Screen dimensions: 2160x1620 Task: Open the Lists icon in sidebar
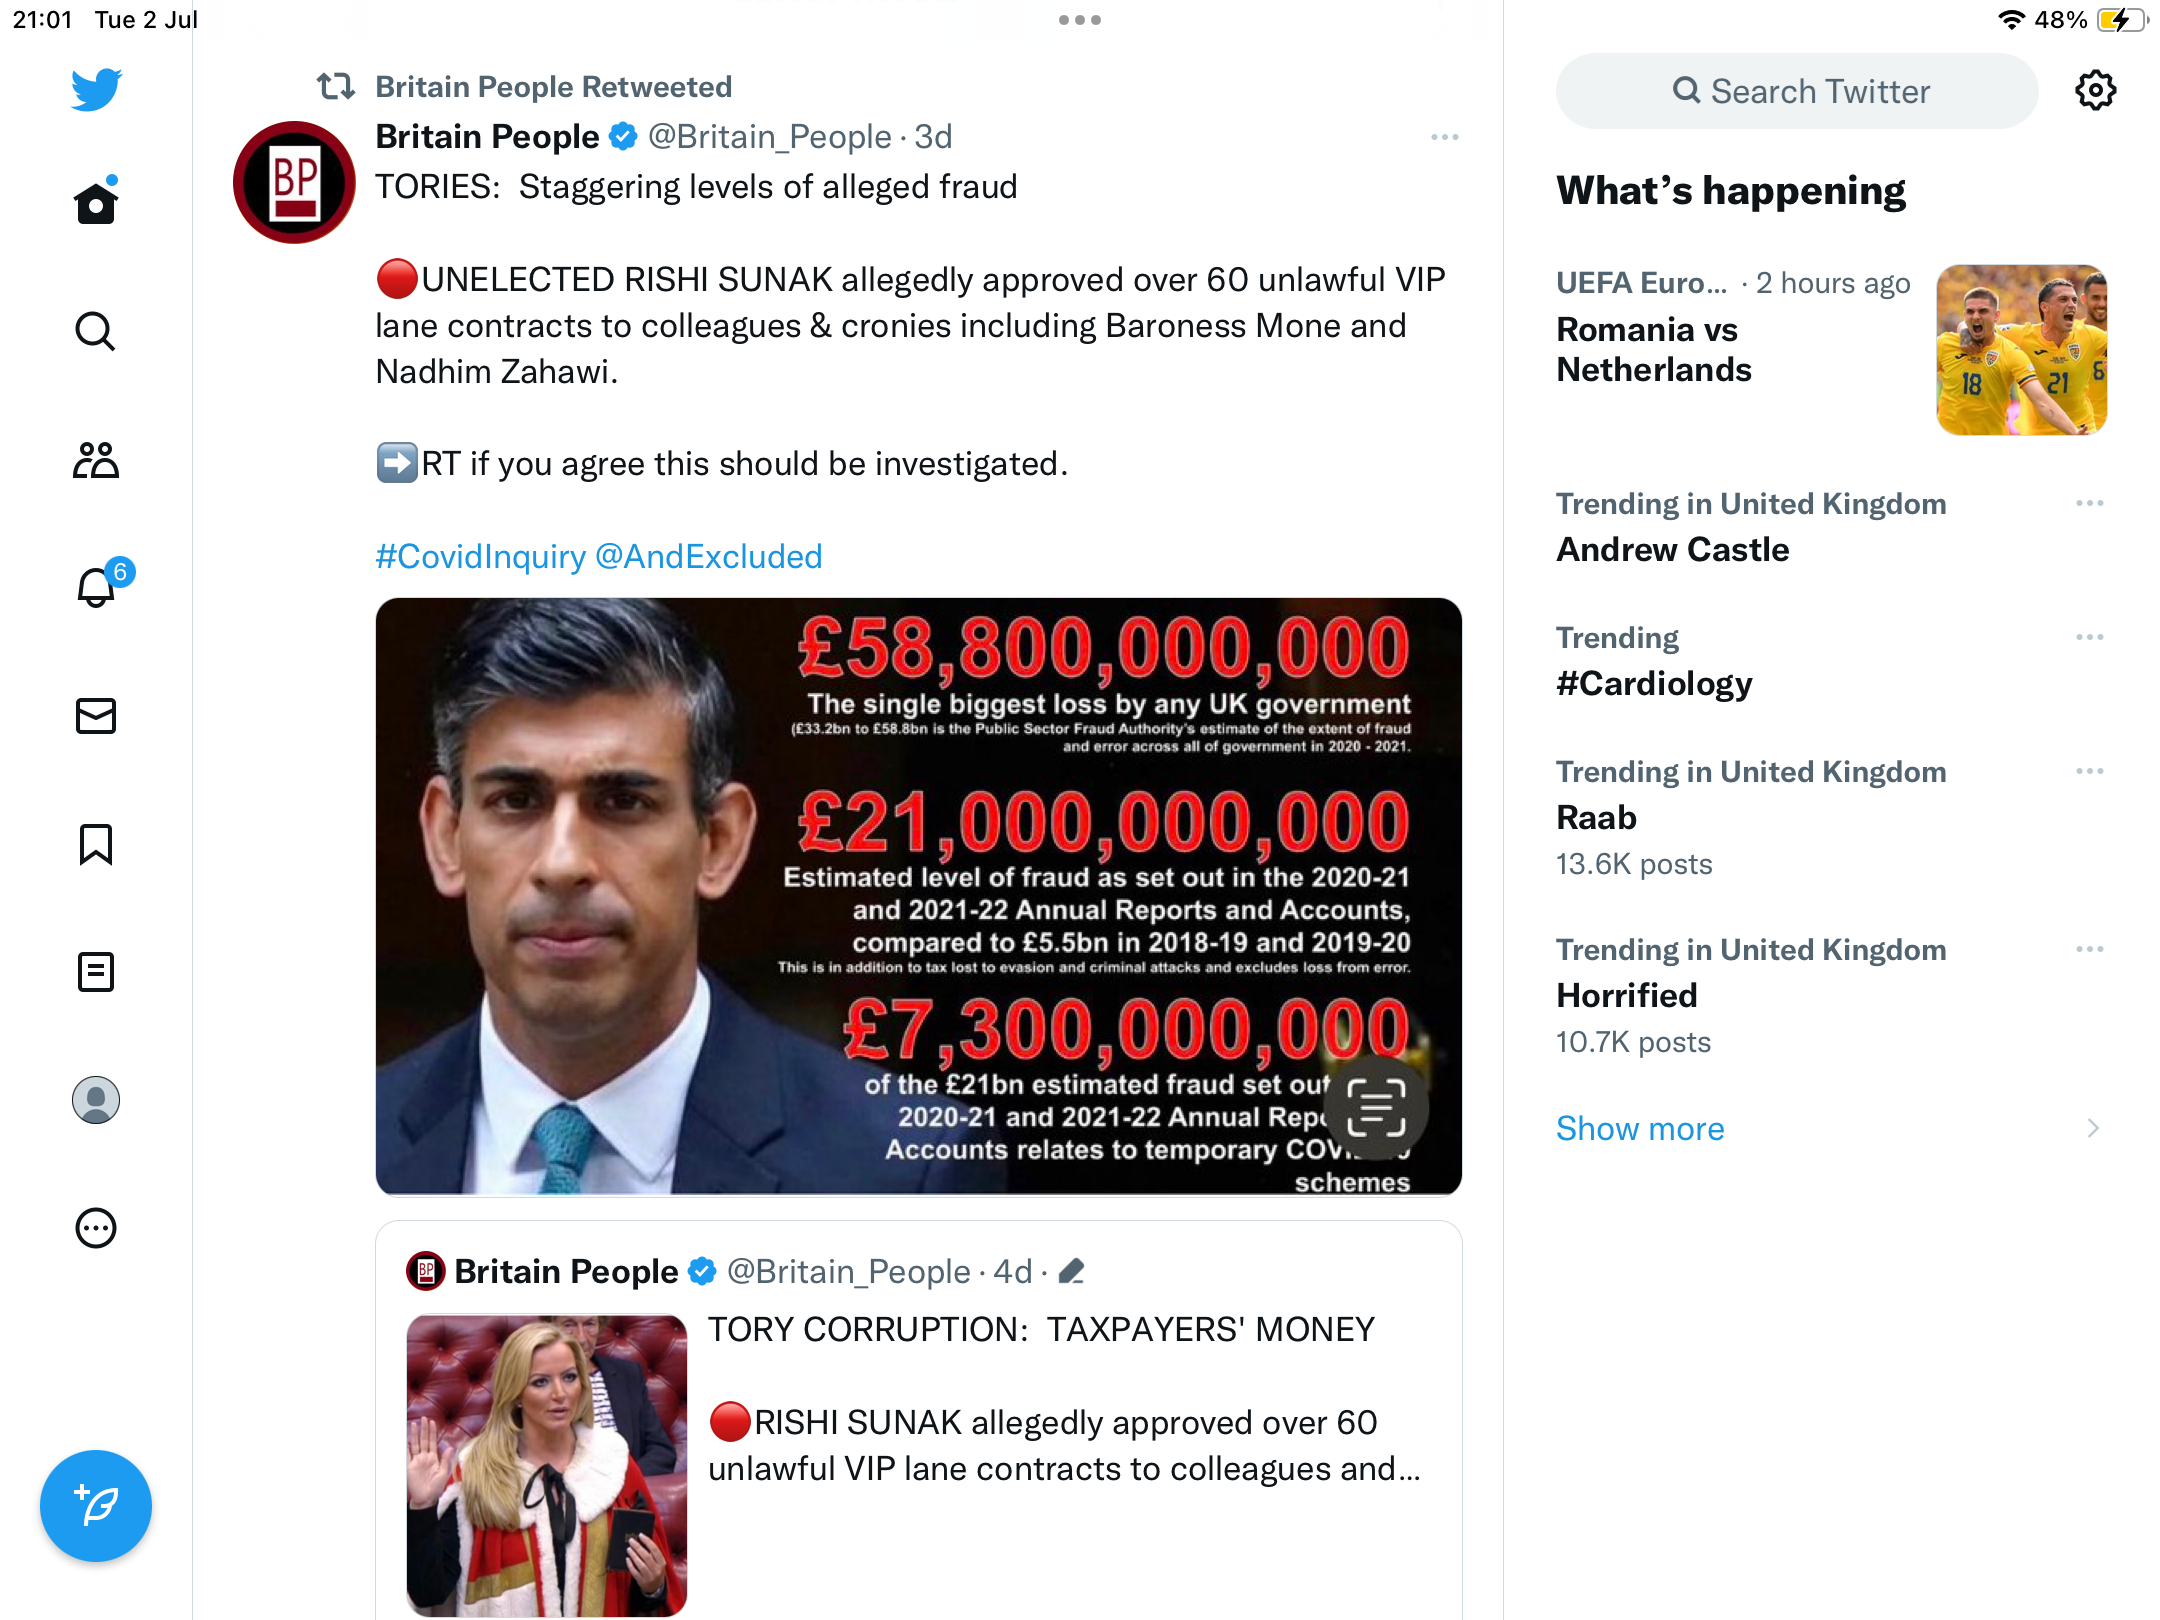(96, 972)
